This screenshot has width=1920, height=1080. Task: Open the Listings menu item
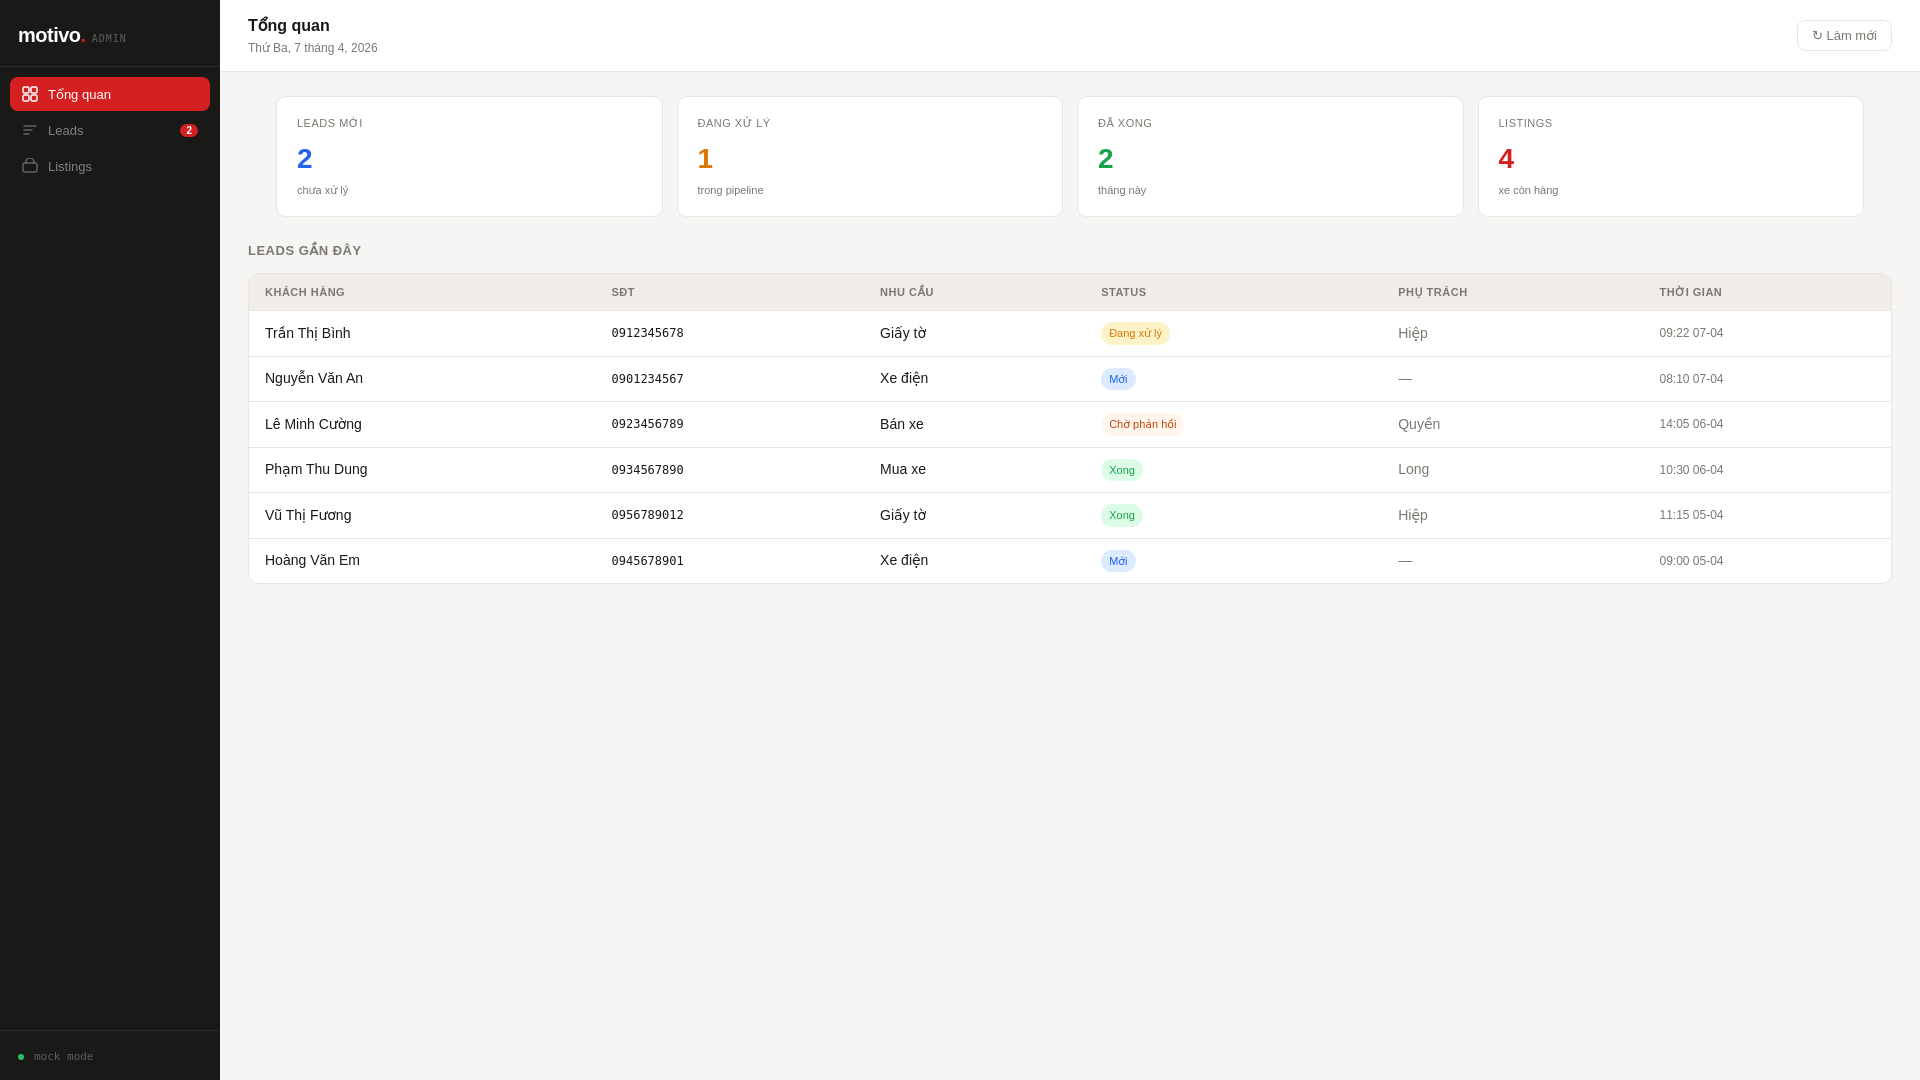[110, 166]
